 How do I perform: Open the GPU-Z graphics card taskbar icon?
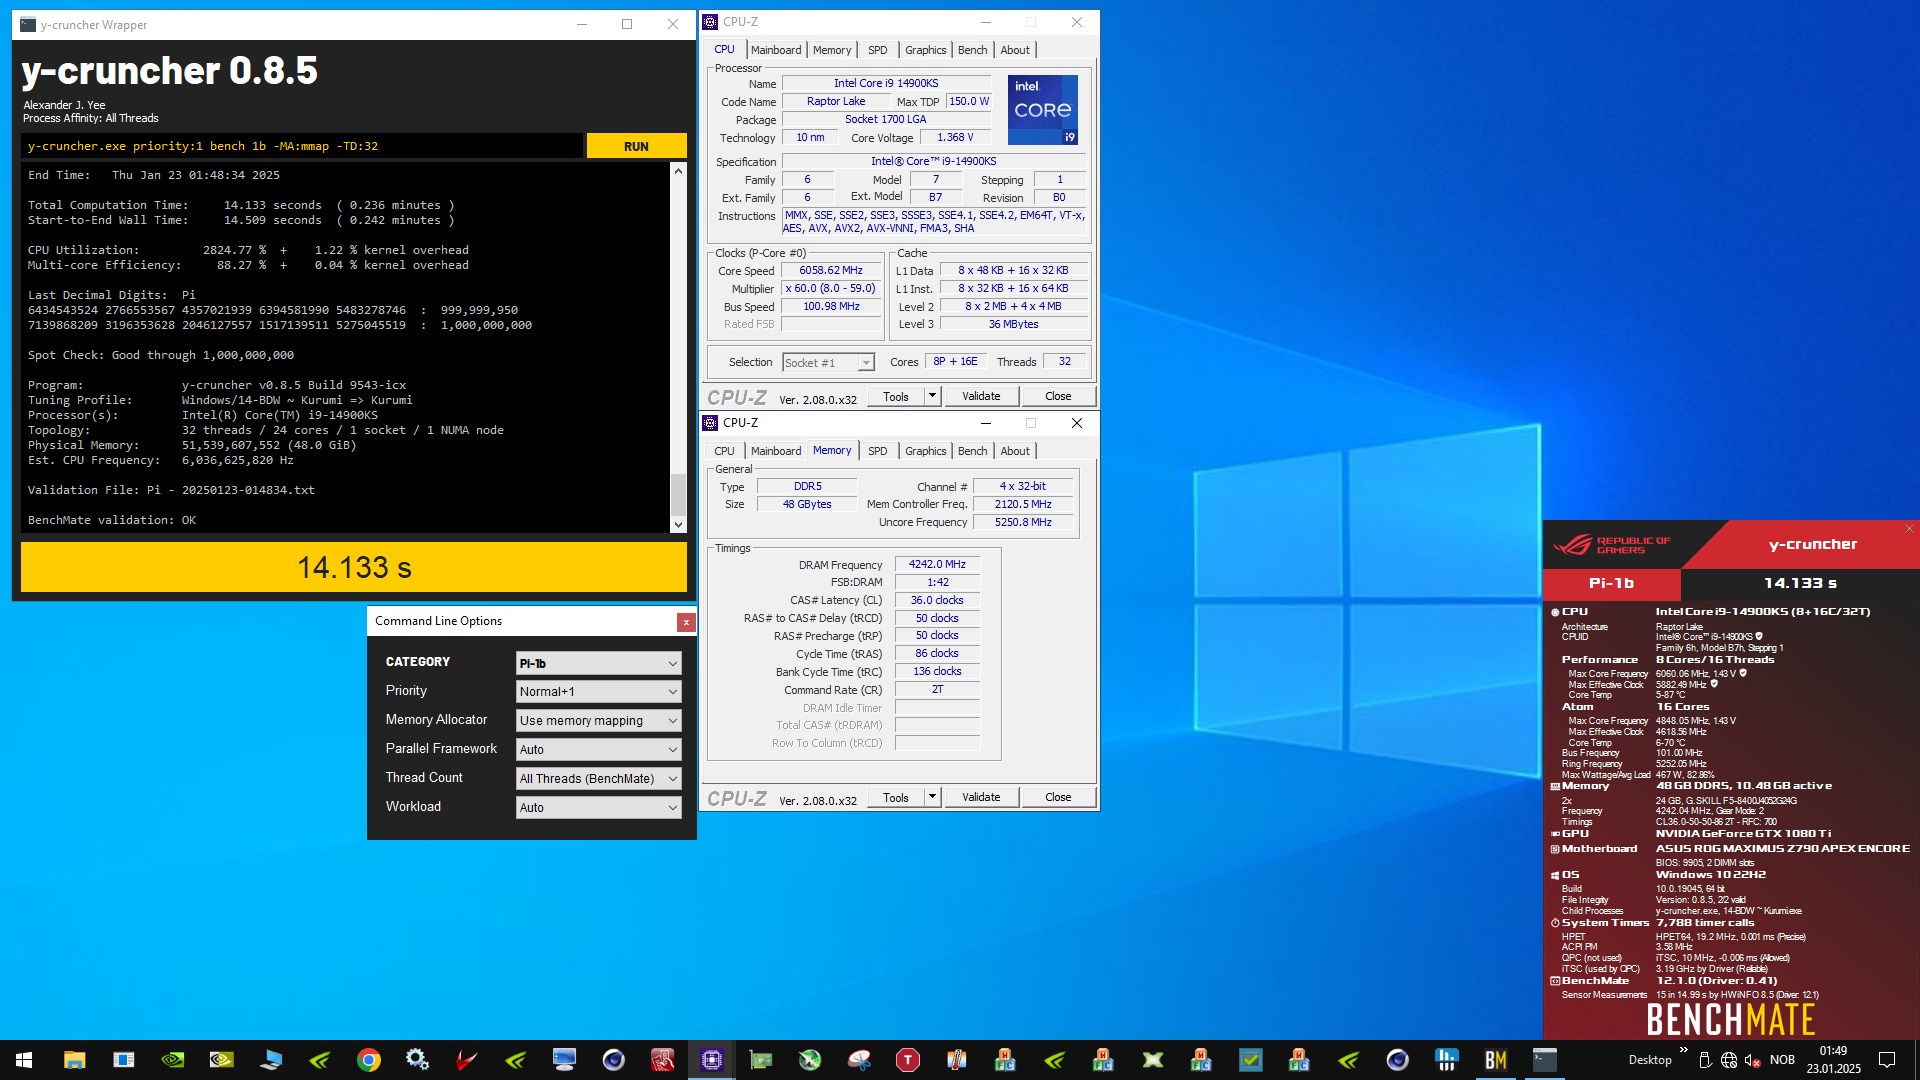(761, 1060)
